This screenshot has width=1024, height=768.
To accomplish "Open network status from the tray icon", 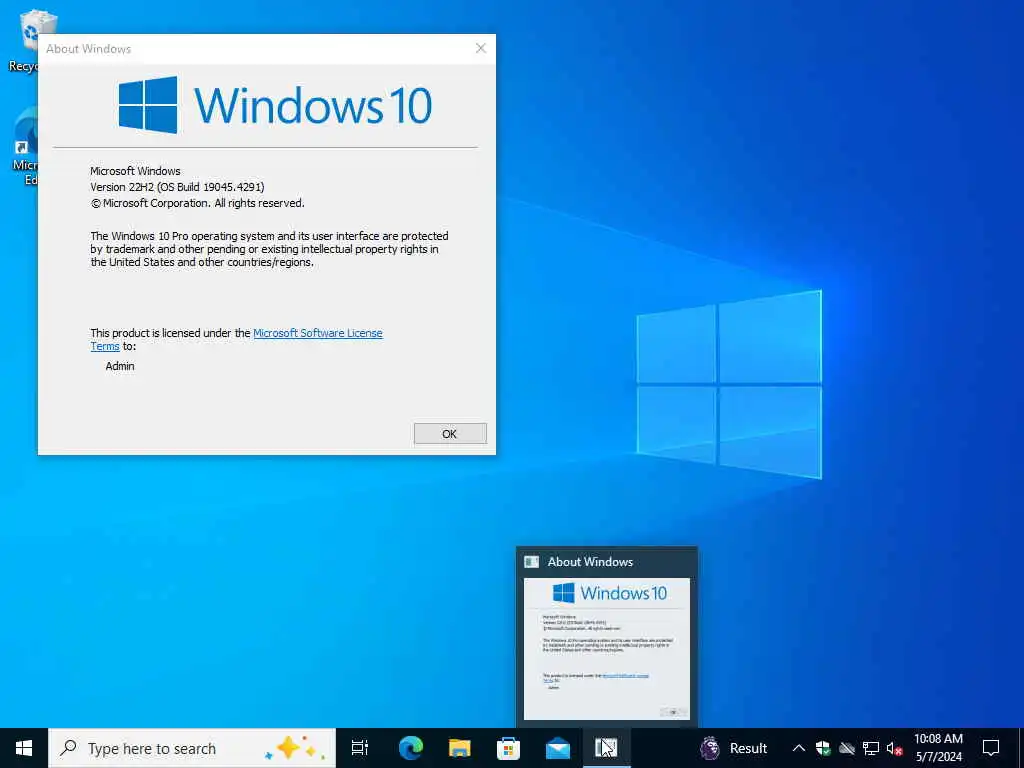I will click(871, 748).
